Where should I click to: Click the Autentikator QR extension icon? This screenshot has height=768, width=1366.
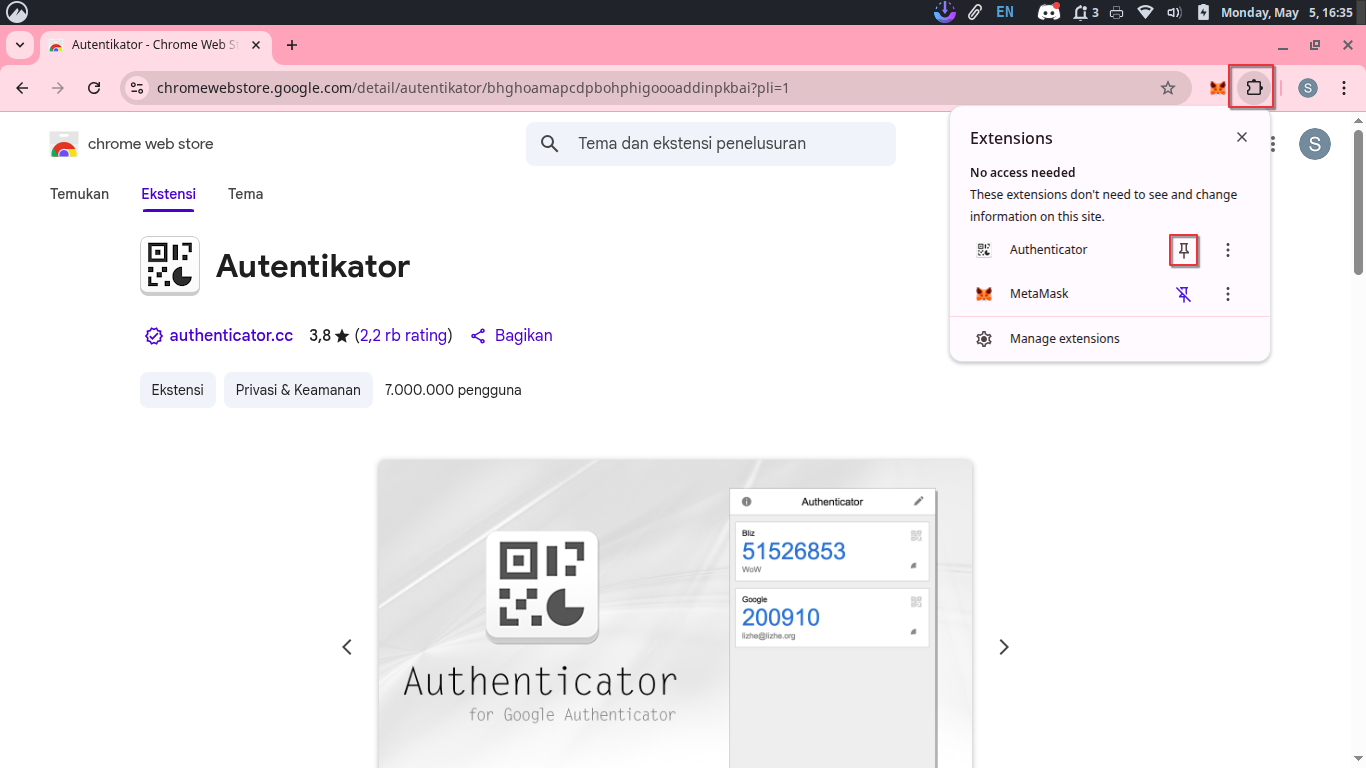coord(170,266)
